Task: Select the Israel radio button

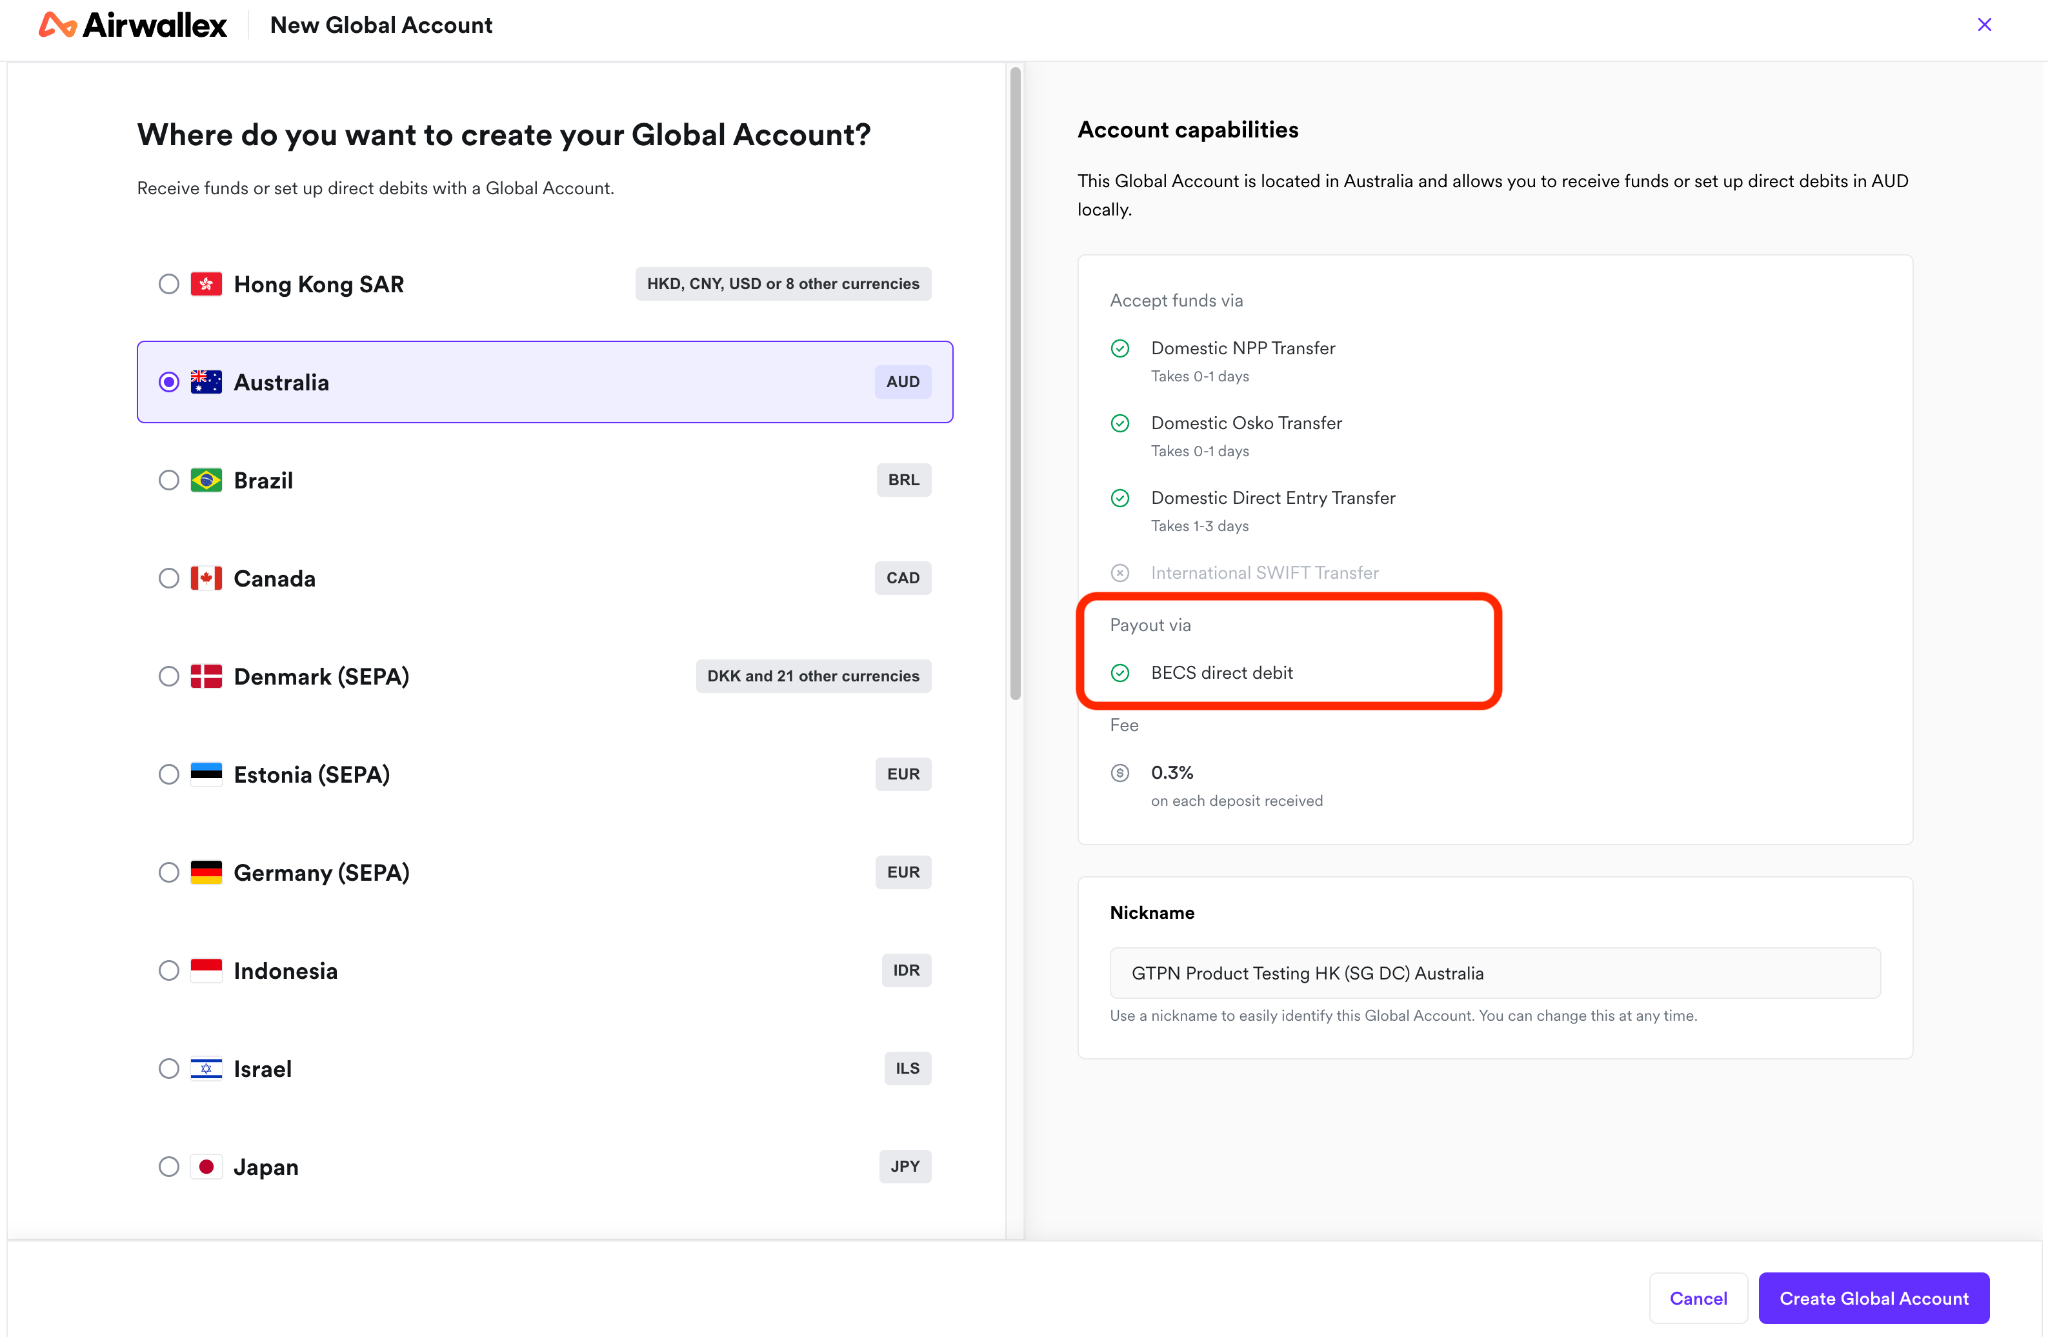Action: click(169, 1068)
